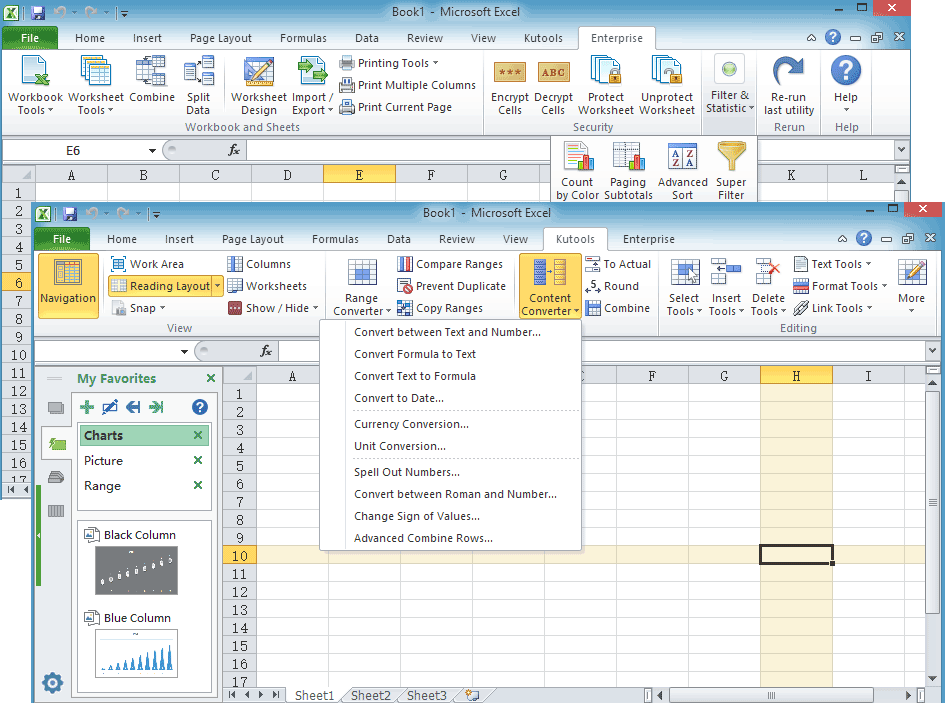Viewport: 945px width, 703px height.
Task: Open Workbook Tools in the back window
Action: (36, 85)
